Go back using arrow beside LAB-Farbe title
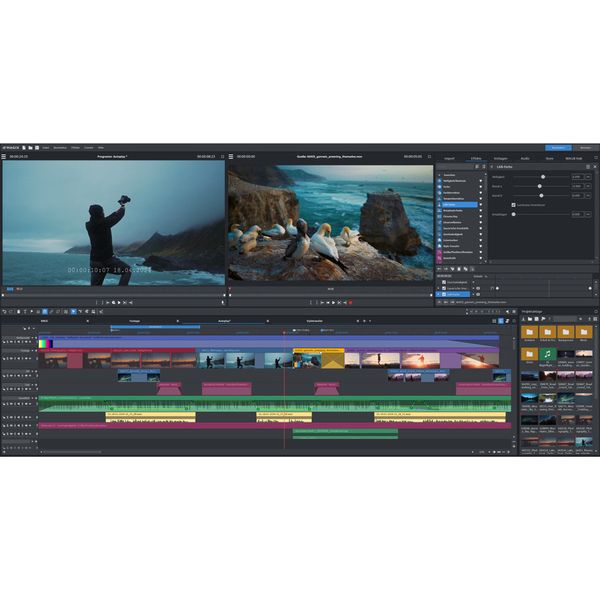The height and width of the screenshot is (600, 600). tap(492, 167)
